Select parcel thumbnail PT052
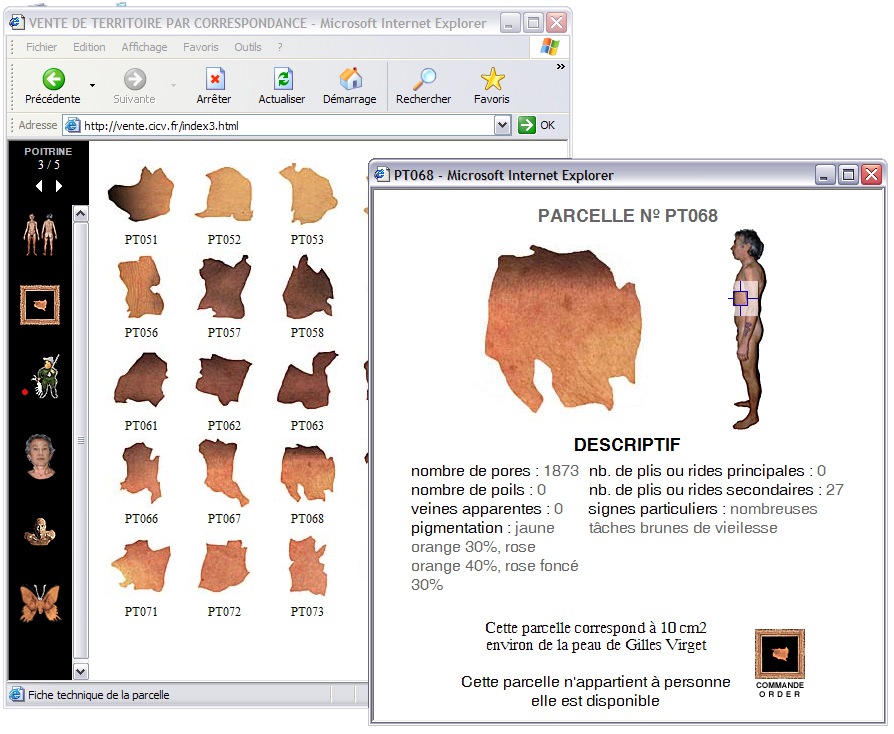Image resolution: width=894 pixels, height=734 pixels. 224,194
